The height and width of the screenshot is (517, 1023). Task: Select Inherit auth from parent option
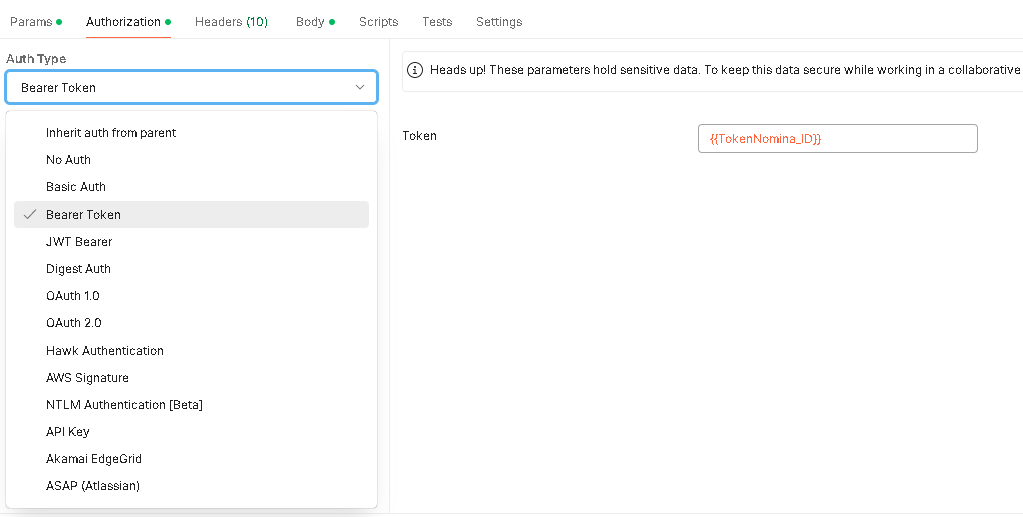(191, 133)
